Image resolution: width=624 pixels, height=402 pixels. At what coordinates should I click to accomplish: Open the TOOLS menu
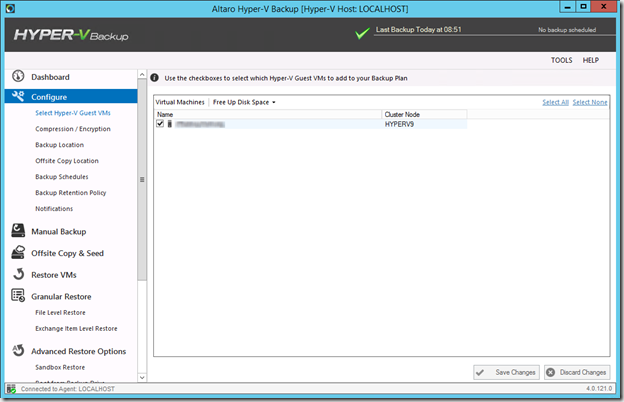point(562,60)
